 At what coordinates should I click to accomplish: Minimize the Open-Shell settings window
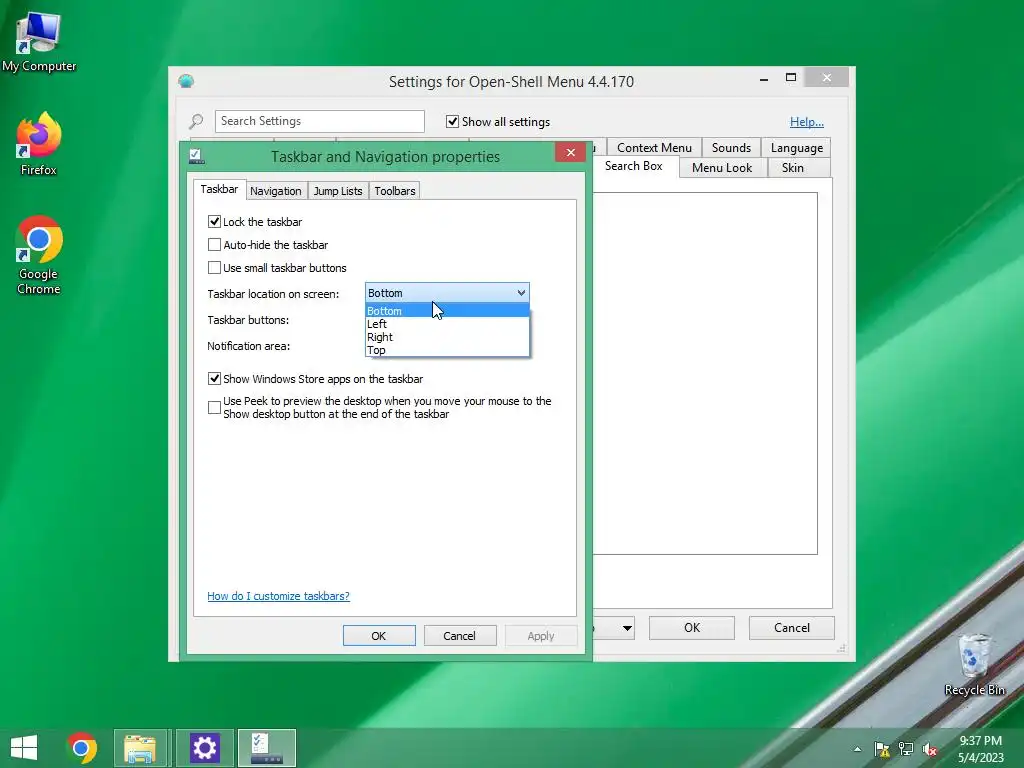pos(763,78)
